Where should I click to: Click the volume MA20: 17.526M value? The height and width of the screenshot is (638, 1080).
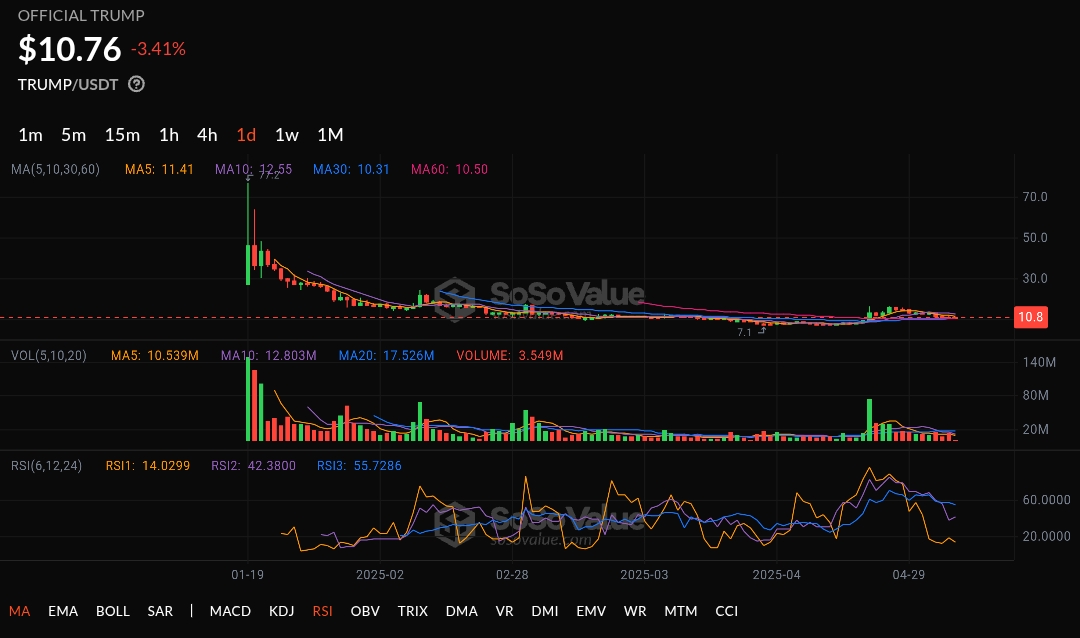click(386, 356)
